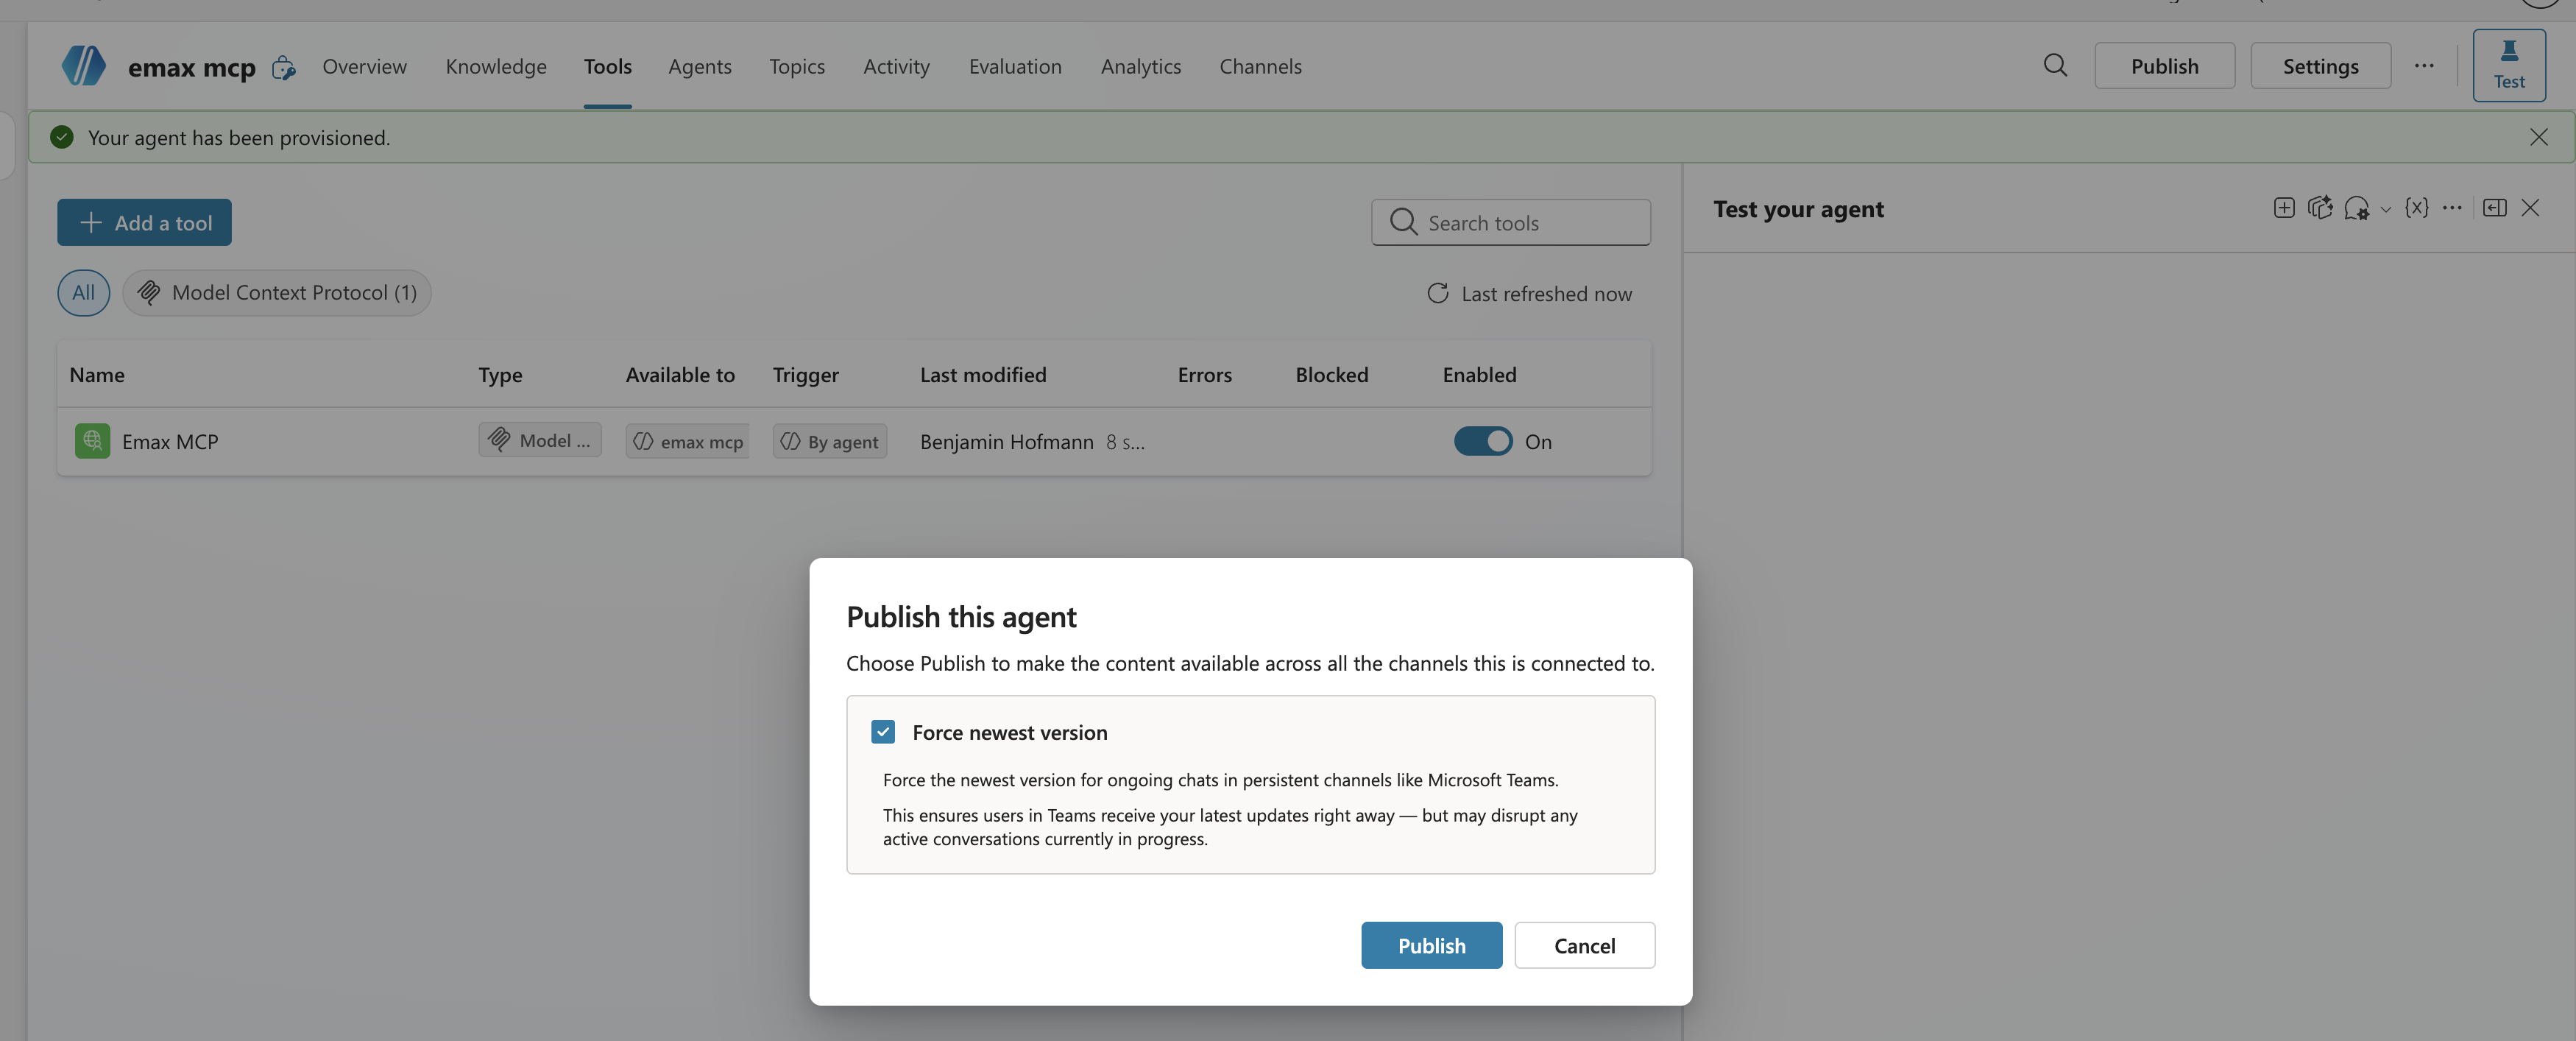Click Add a tool button
Viewport: 2576px width, 1041px height.
click(144, 222)
